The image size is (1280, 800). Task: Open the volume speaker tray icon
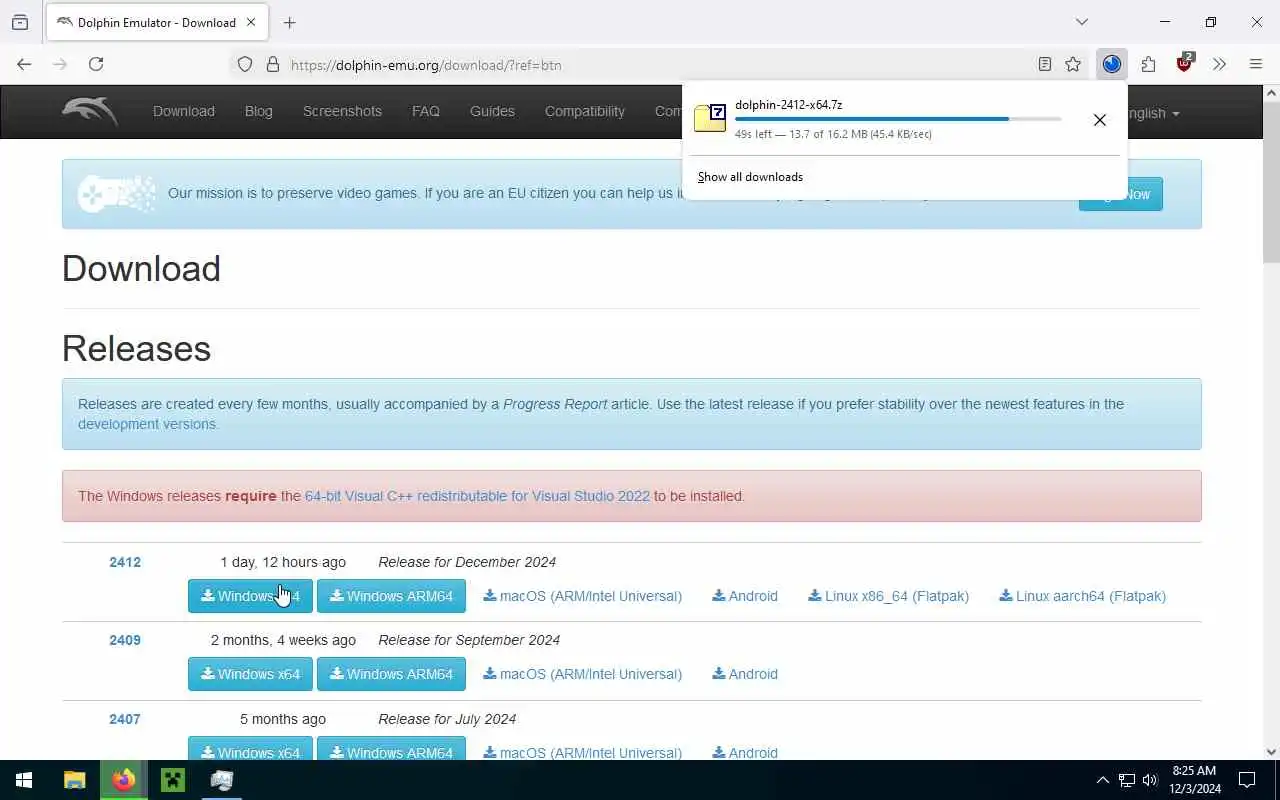(1150, 780)
